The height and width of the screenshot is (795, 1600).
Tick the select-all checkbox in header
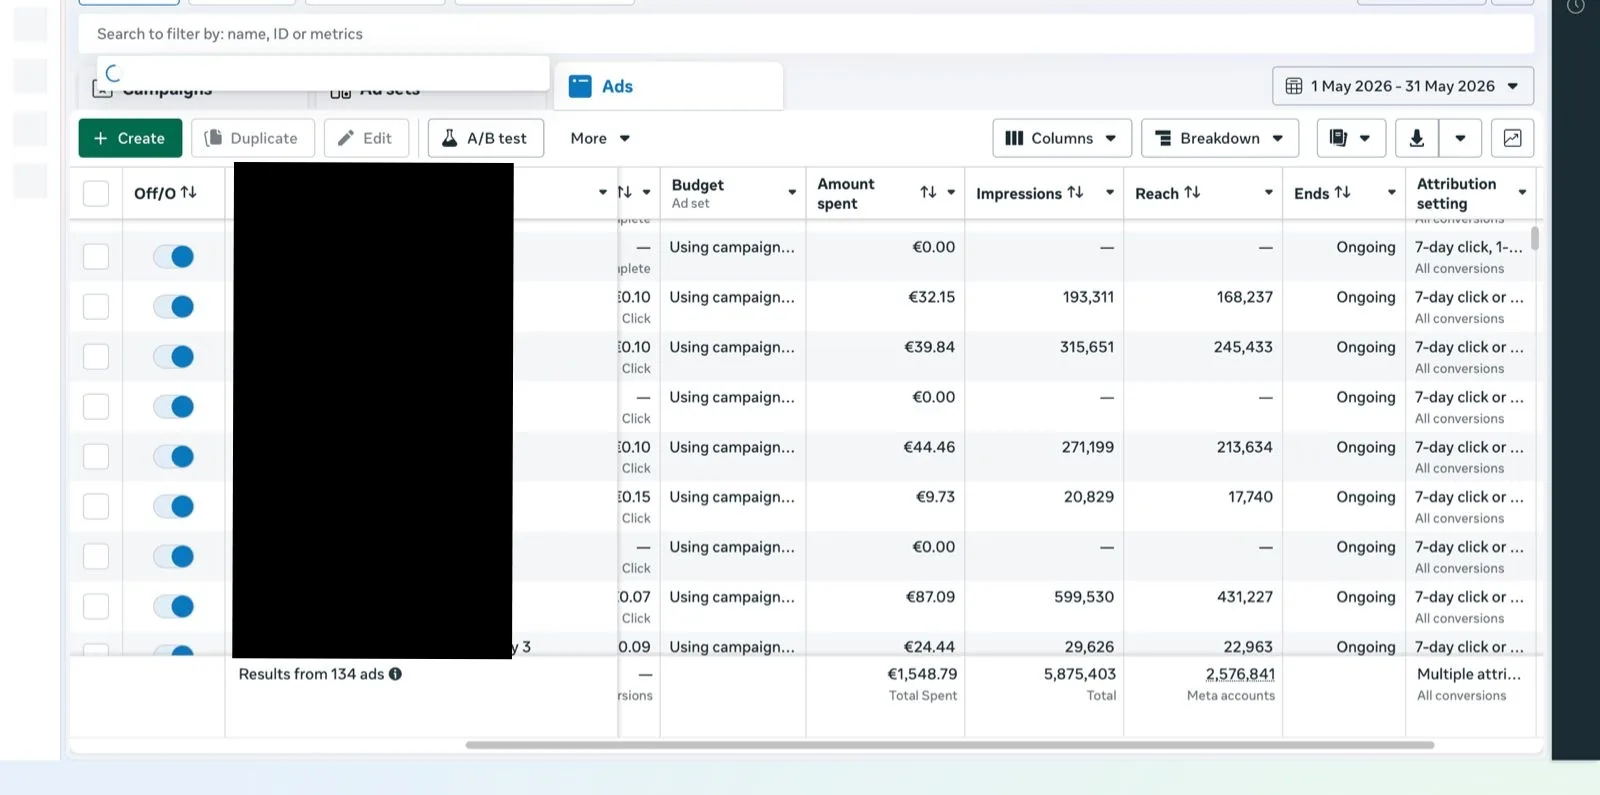pos(96,193)
